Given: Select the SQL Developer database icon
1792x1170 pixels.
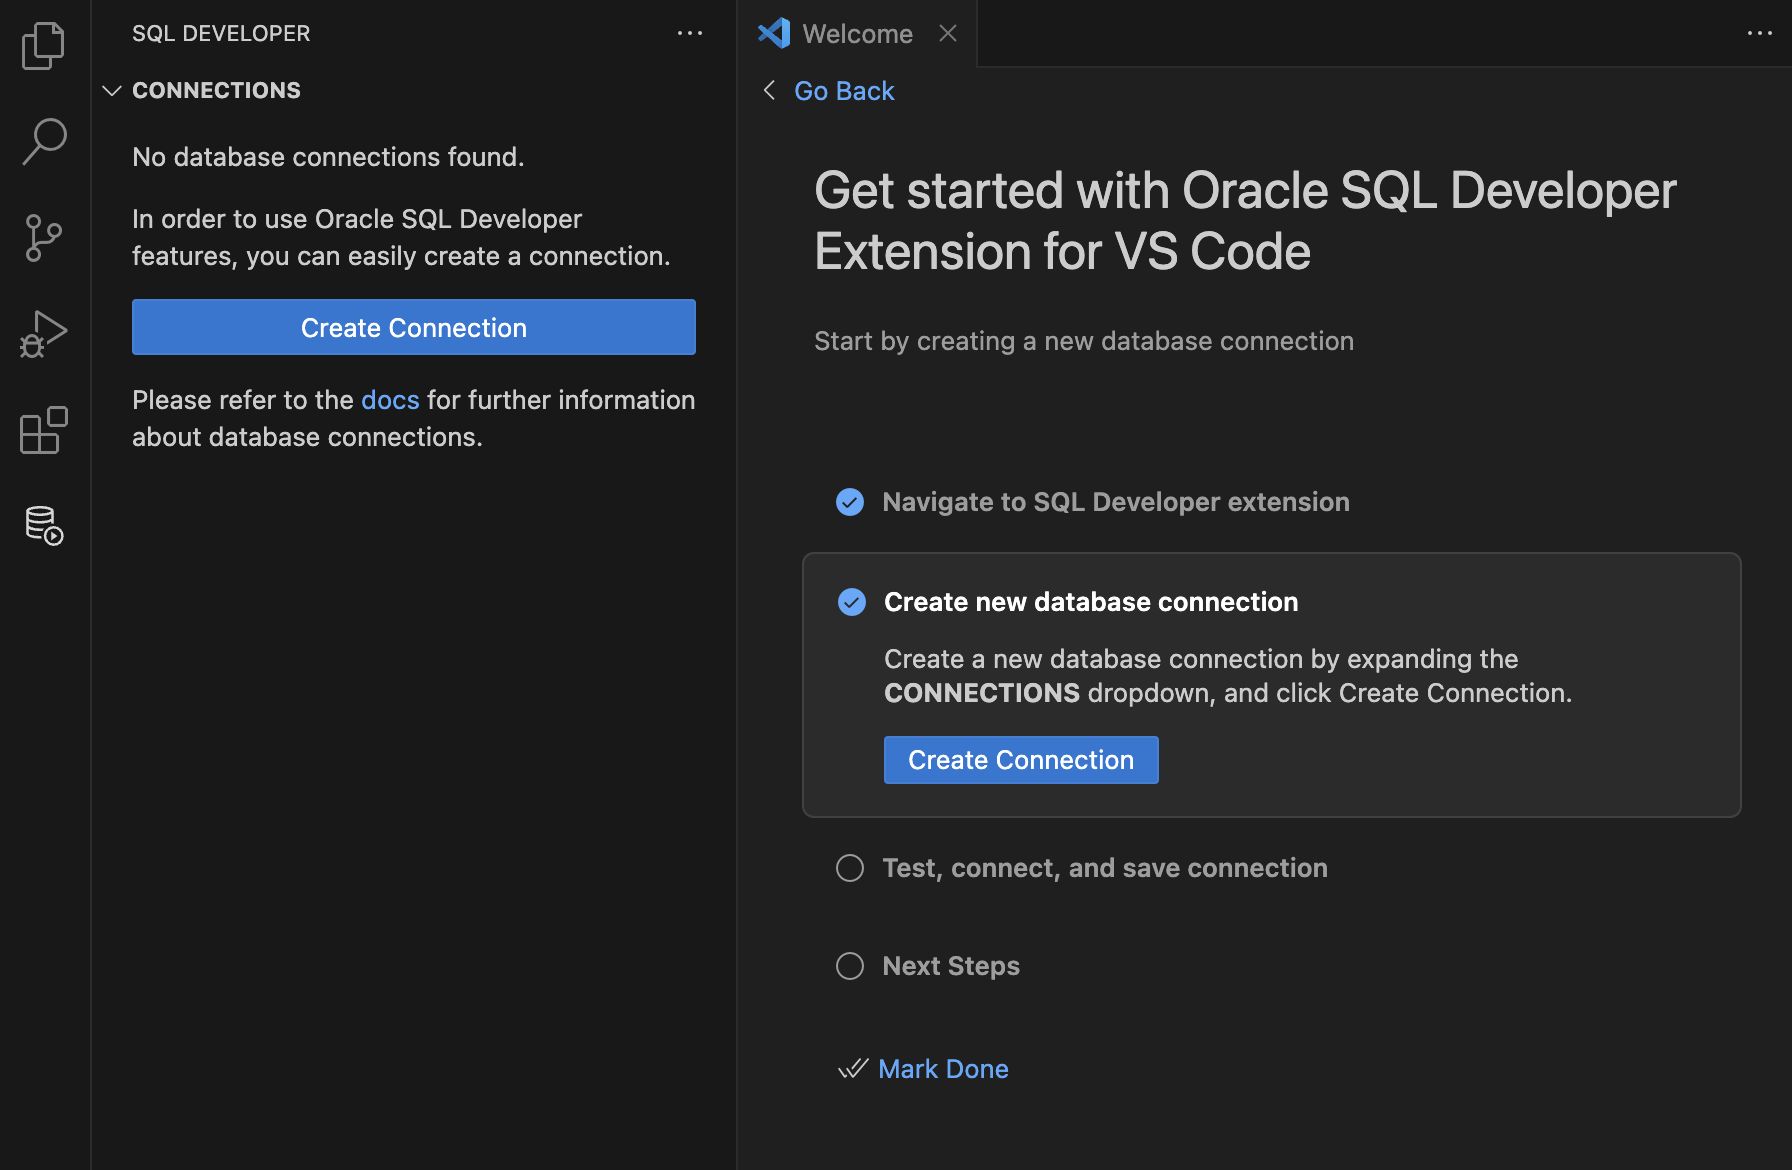Looking at the screenshot, I should point(43,525).
